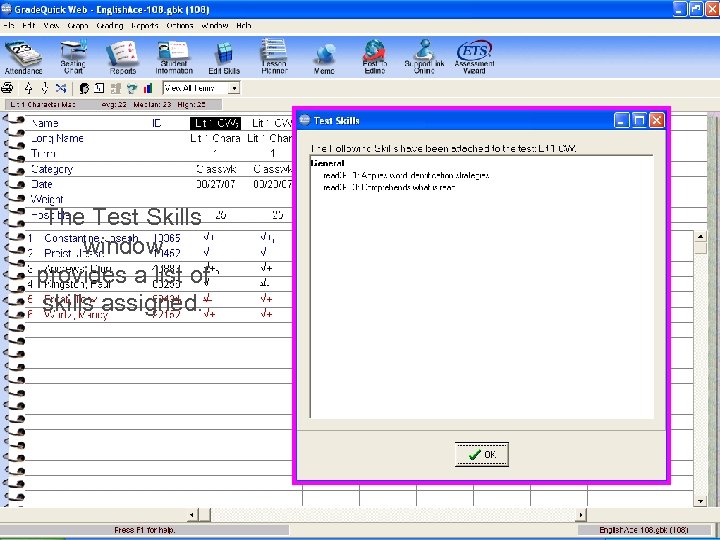Screen dimensions: 720x540
Task: Click the sort descending arrow icon
Action: 45,88
